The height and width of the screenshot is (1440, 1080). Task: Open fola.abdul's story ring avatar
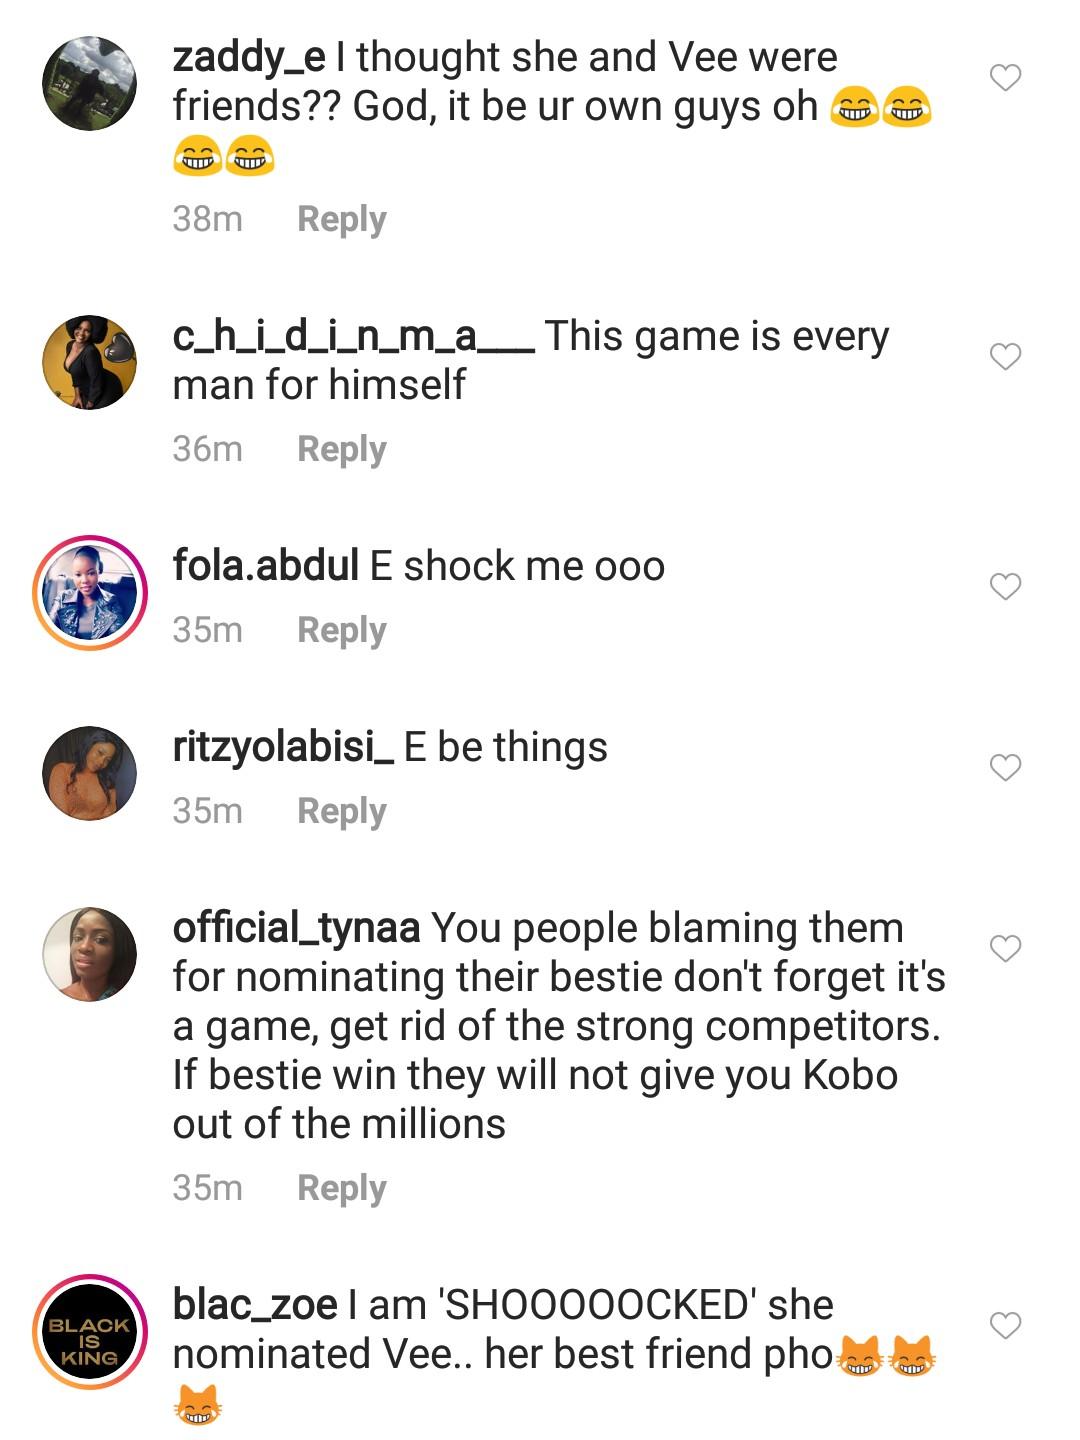tap(89, 593)
